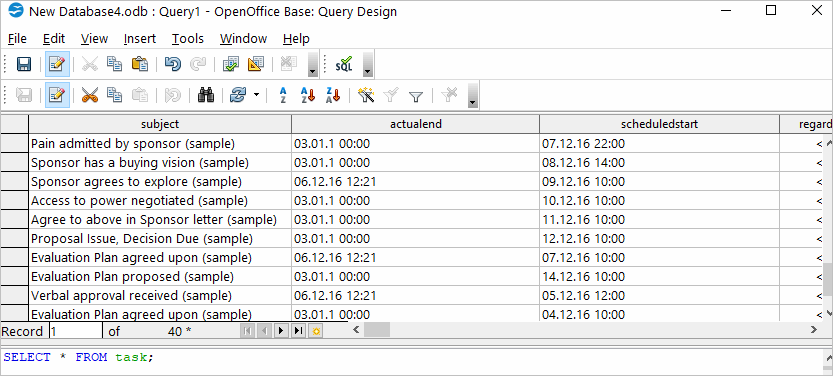Open the Insert menu
This screenshot has width=833, height=376.
click(140, 39)
